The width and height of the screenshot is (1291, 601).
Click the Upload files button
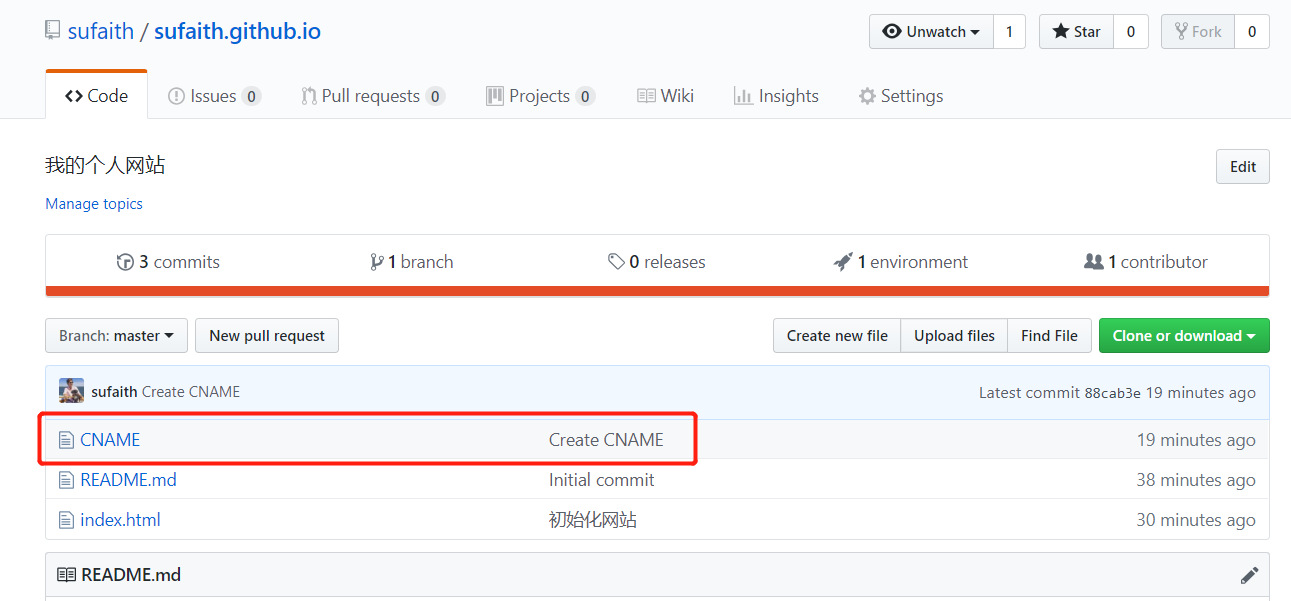(x=954, y=336)
